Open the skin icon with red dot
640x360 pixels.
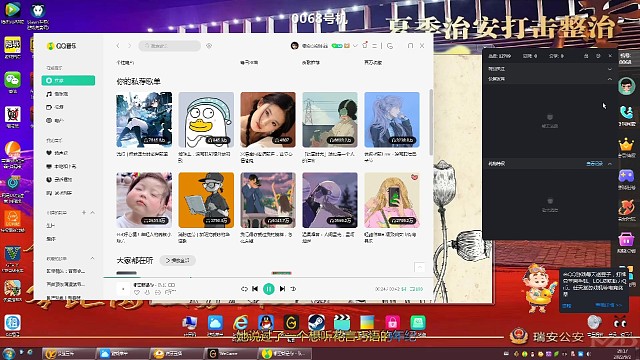365,45
